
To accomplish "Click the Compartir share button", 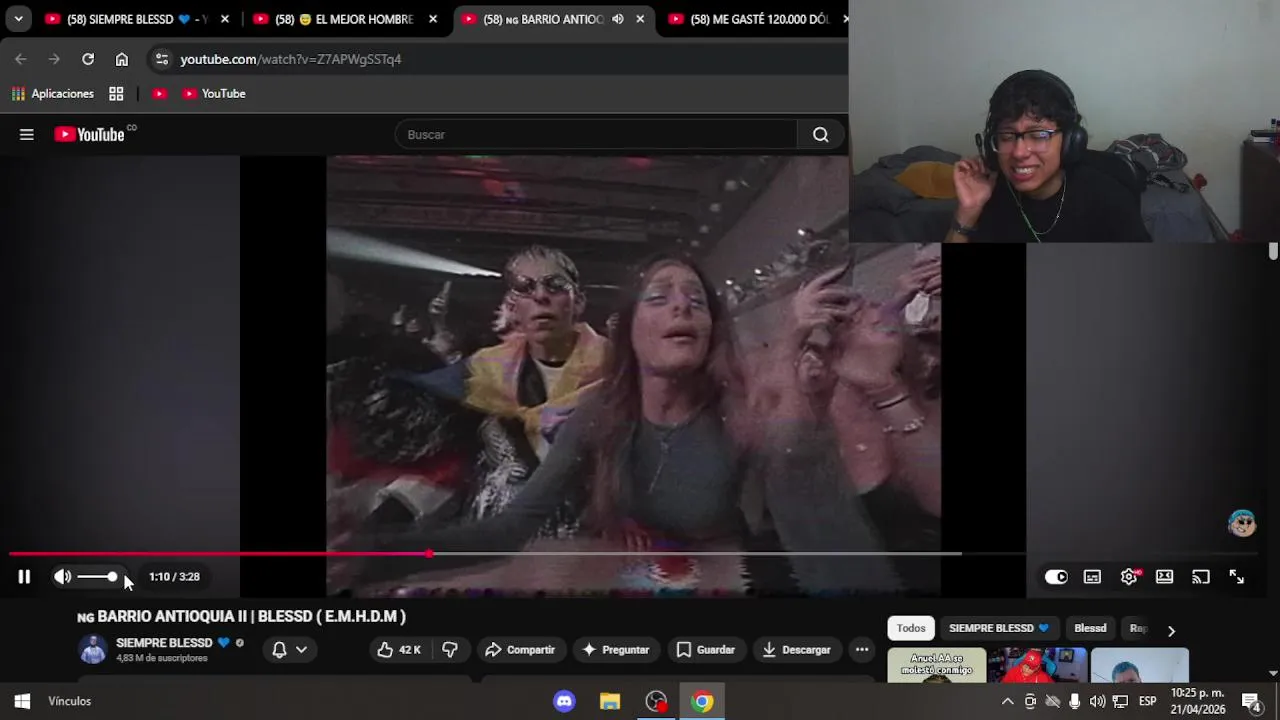I will coord(520,650).
